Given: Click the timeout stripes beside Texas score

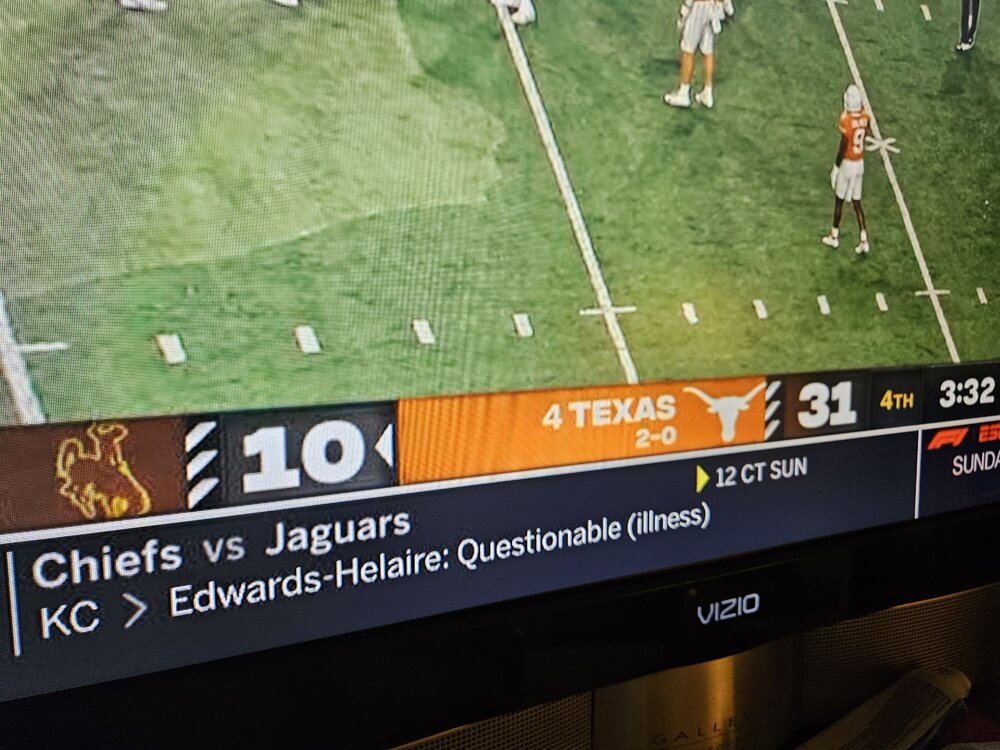Looking at the screenshot, I should point(773,410).
